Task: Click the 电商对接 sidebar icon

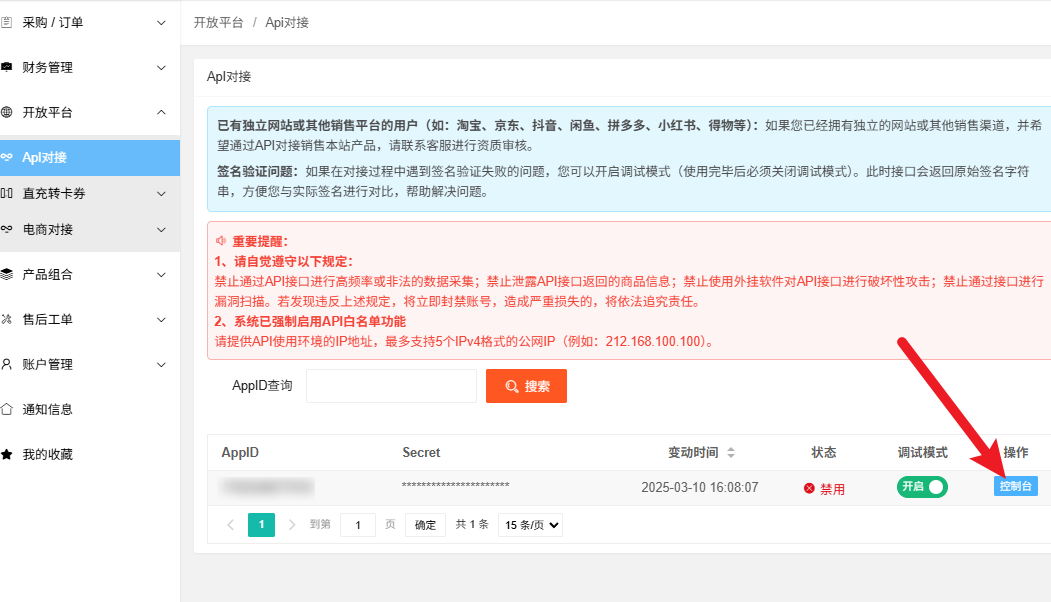Action: 7,229
